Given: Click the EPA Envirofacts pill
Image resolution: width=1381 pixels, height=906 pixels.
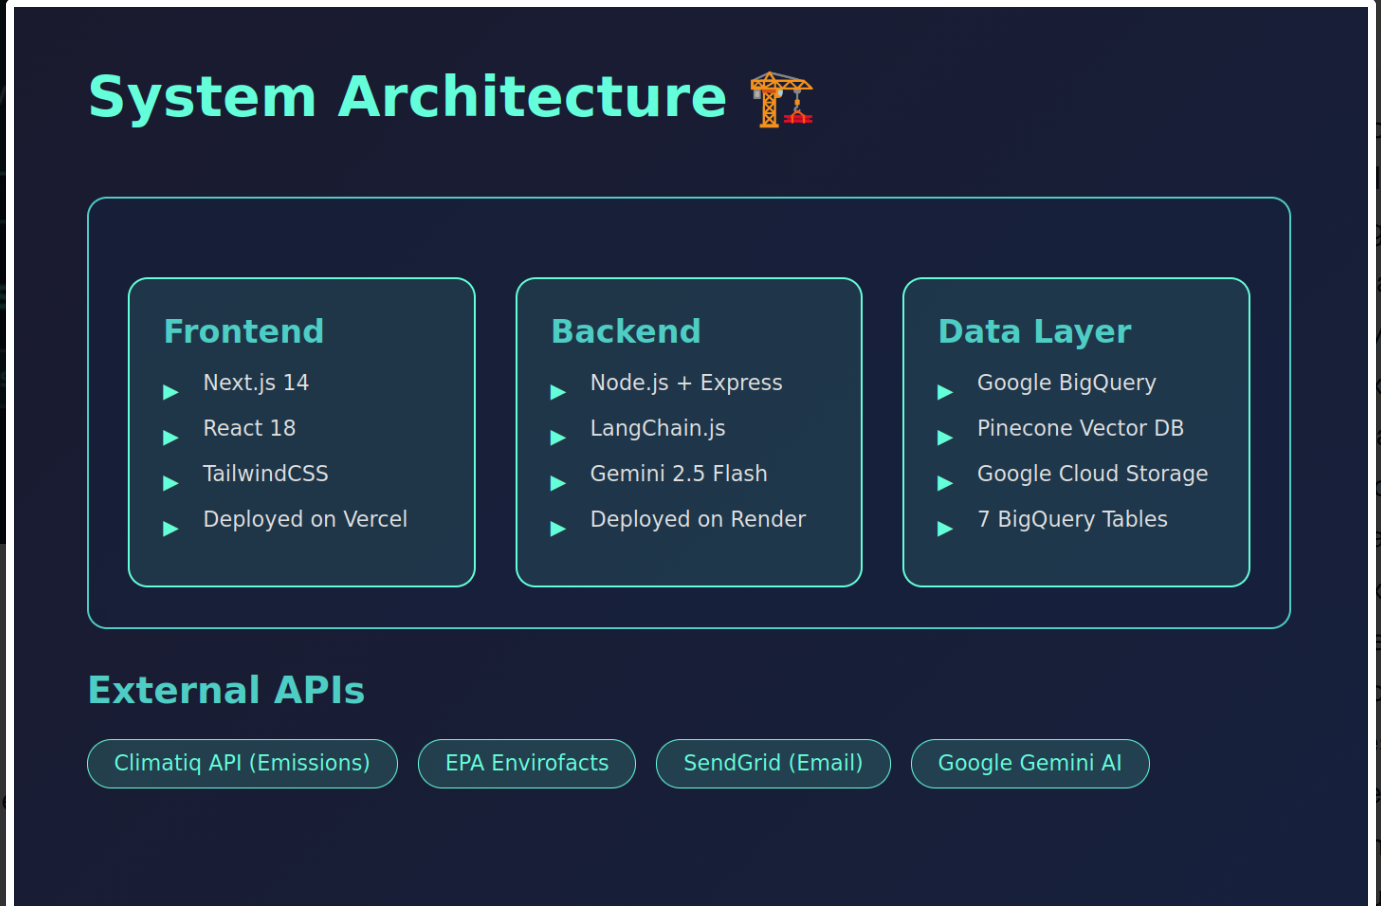Looking at the screenshot, I should (527, 764).
